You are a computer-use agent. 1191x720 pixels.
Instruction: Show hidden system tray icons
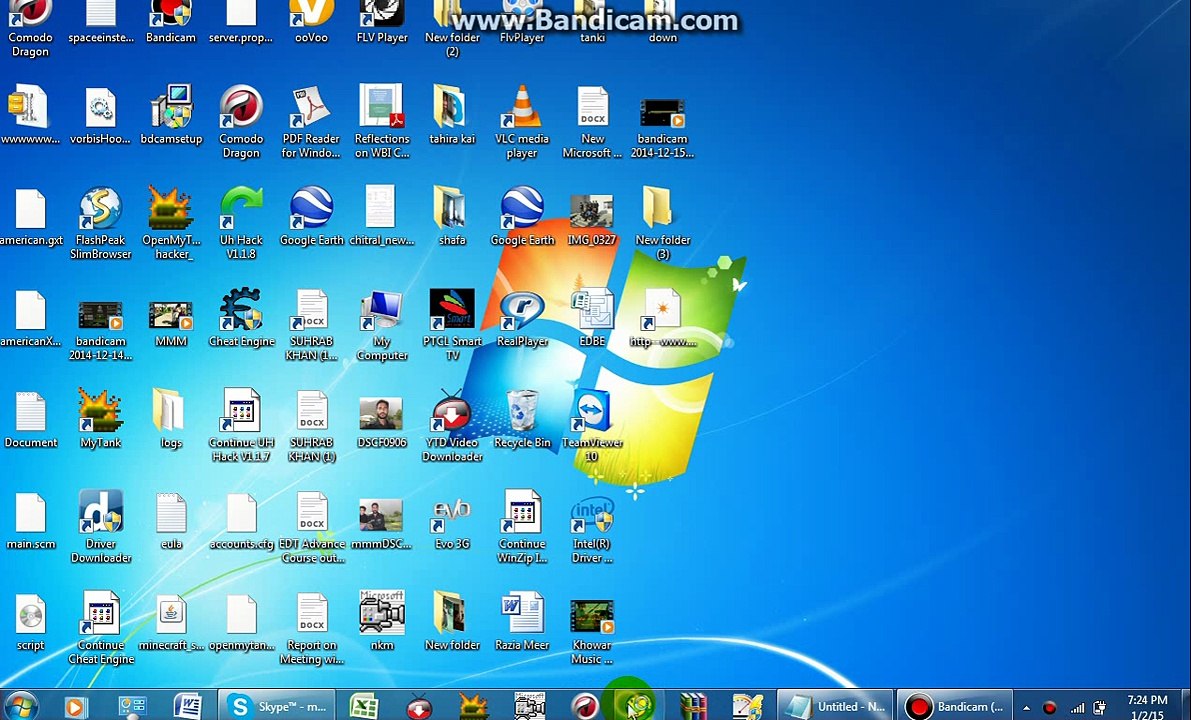1026,708
